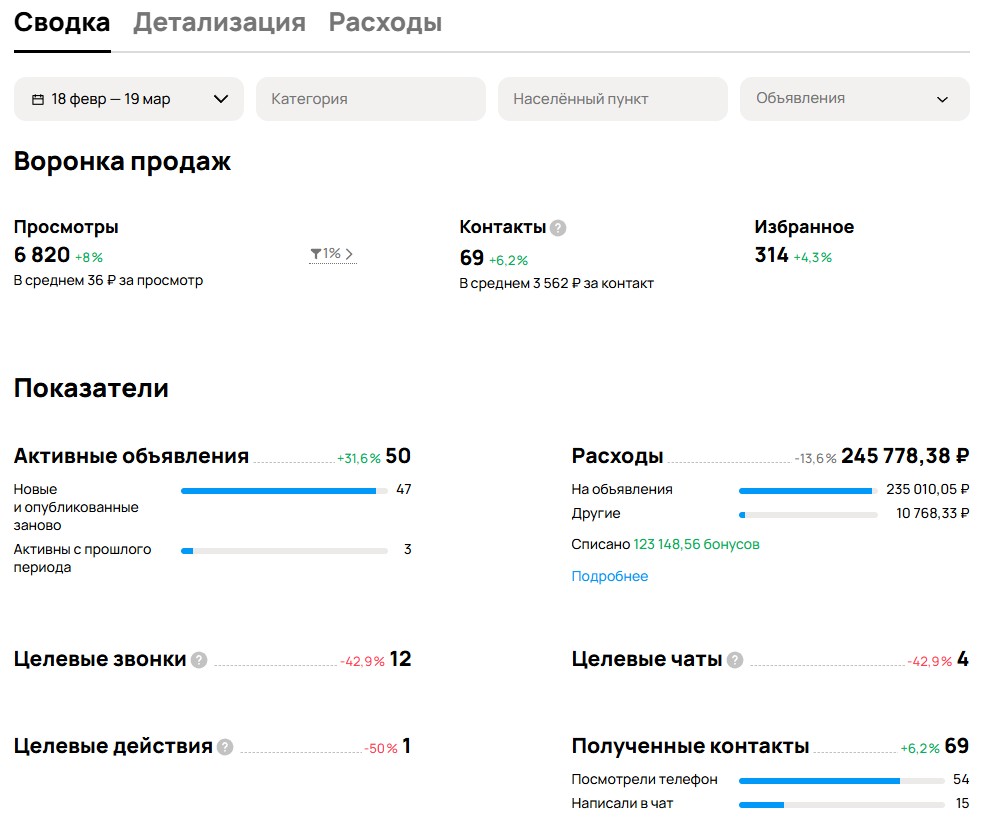
Task: Click the Другие expense bar
Action: 808,515
